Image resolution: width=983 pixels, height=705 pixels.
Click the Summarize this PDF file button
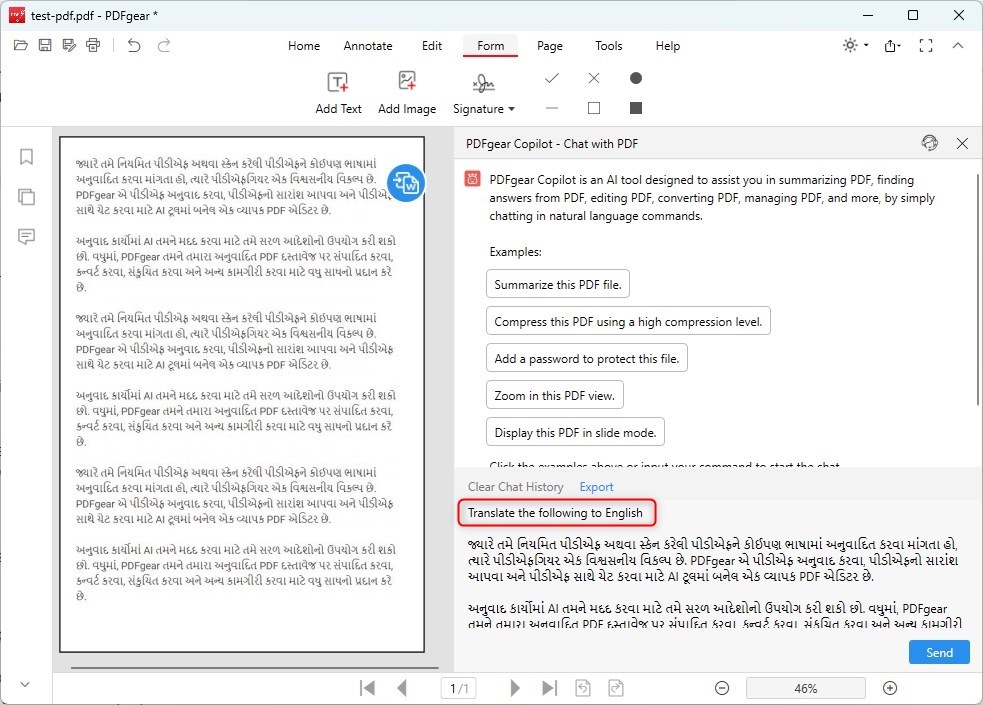557,284
